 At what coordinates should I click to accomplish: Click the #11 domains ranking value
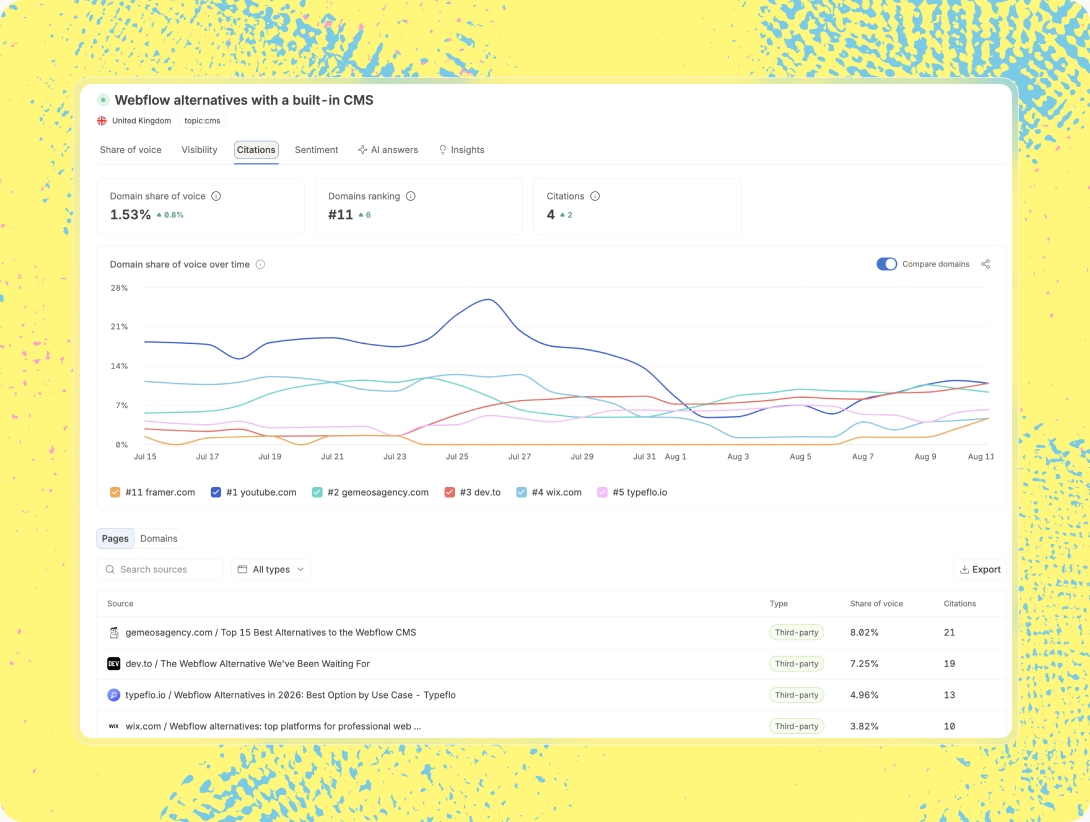pyautogui.click(x=341, y=214)
